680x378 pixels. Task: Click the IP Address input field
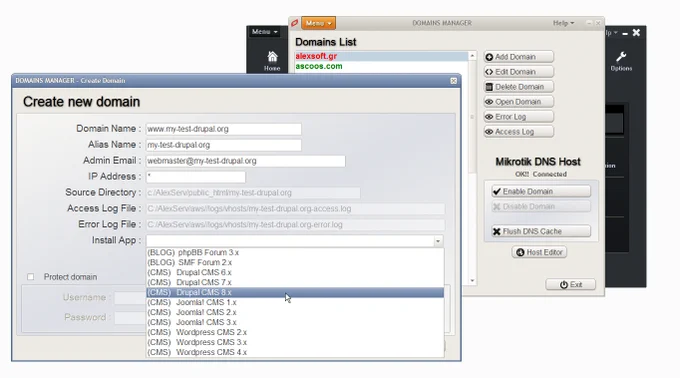point(196,177)
